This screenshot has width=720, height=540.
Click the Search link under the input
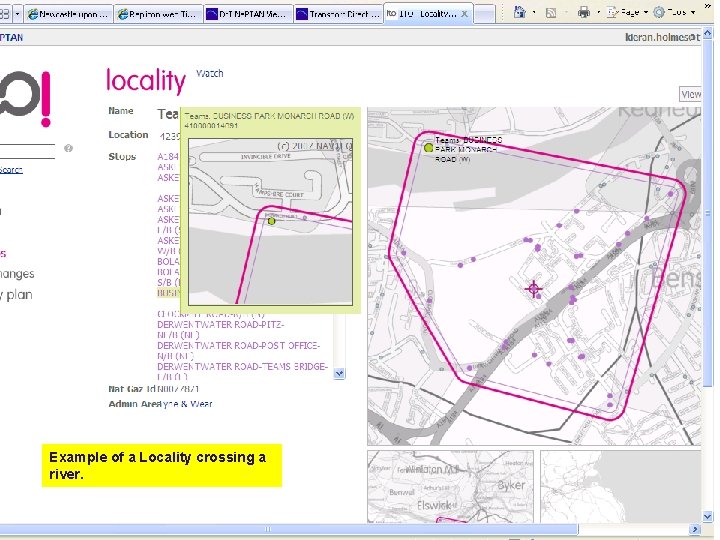click(11, 170)
